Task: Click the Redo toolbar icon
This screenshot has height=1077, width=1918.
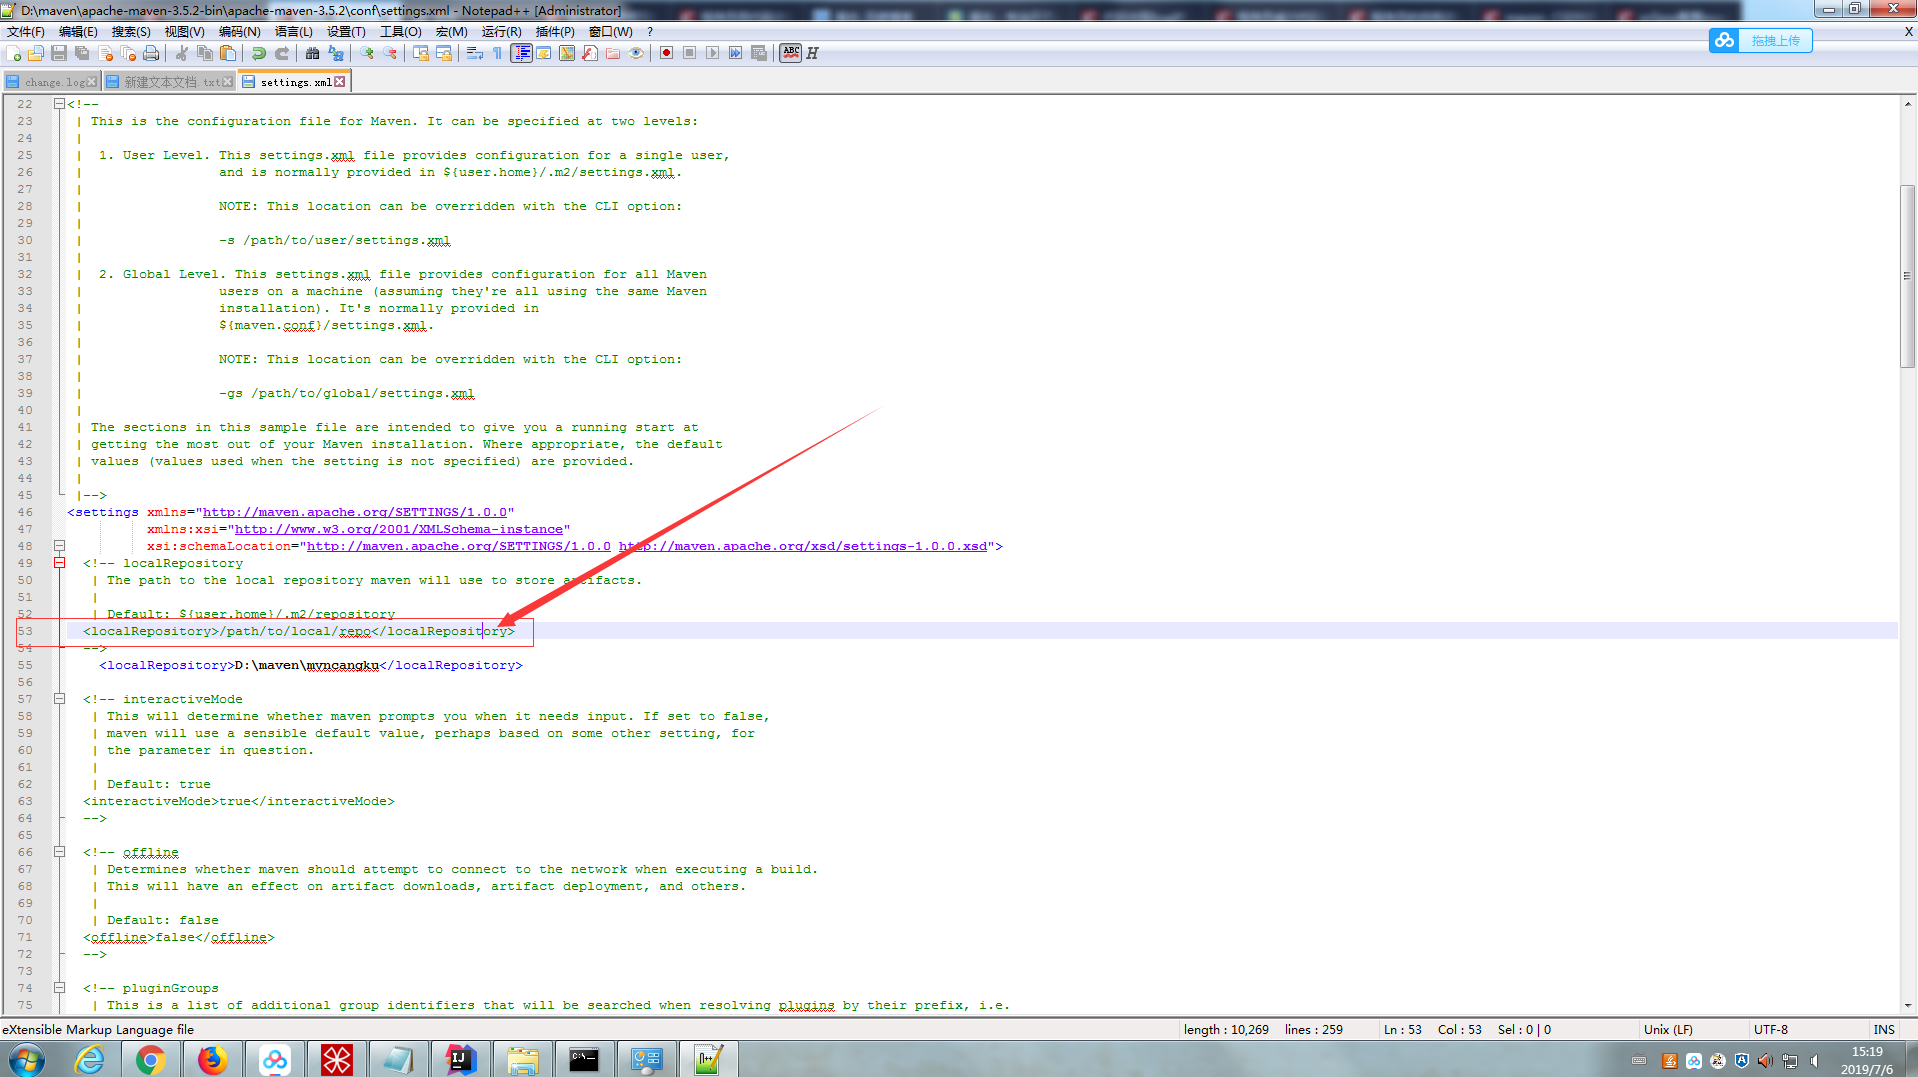Action: pos(282,53)
